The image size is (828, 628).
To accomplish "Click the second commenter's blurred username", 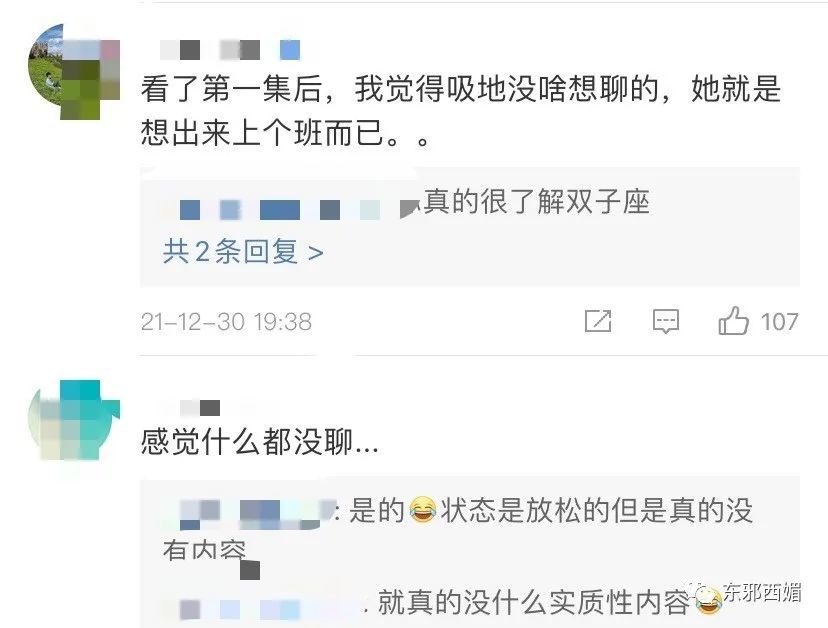I will [200, 408].
